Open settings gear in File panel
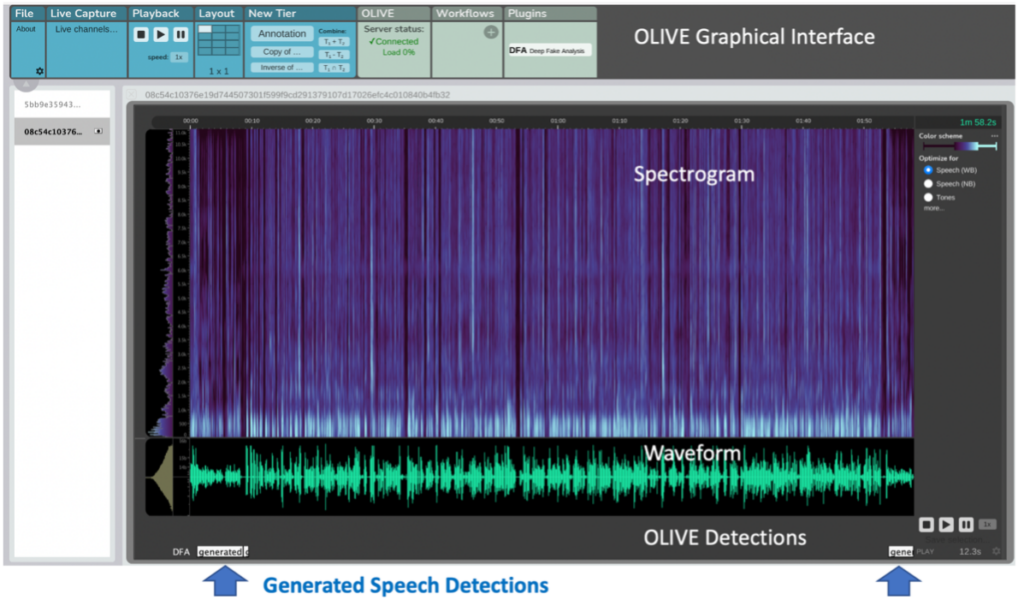The width and height of the screenshot is (1024, 606). tap(40, 71)
